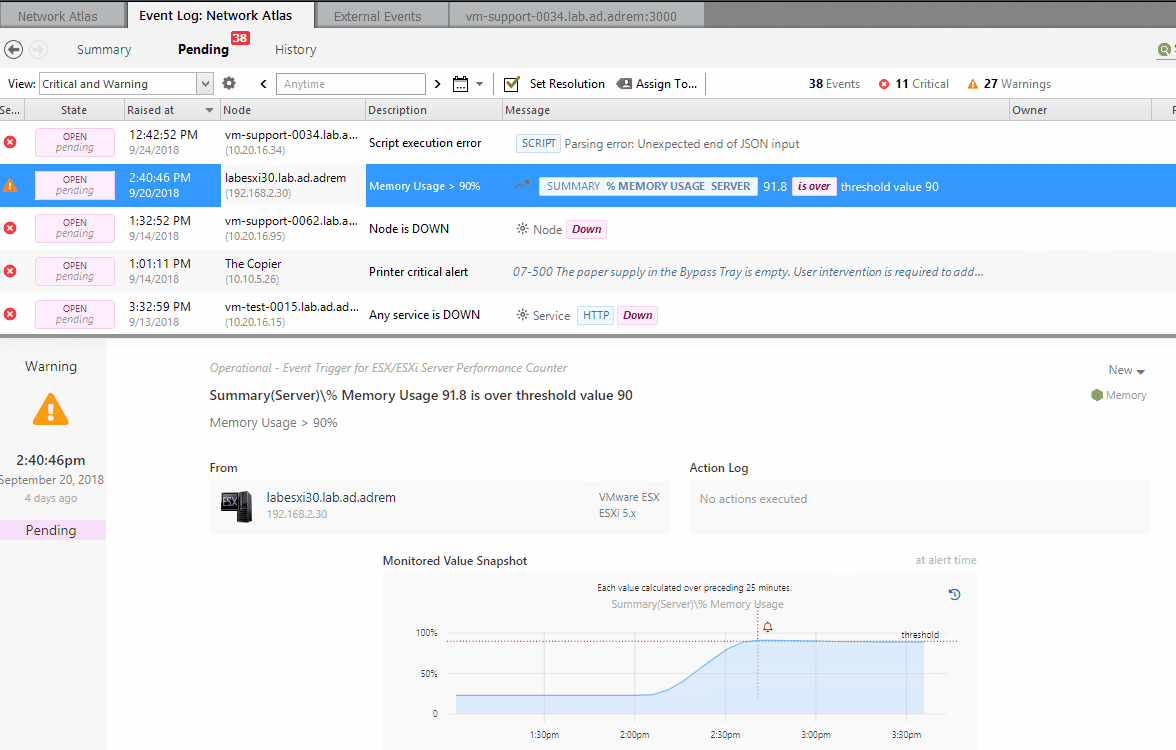This screenshot has width=1176, height=750.
Task: Open the calendar date picker icon
Action: coord(460,84)
